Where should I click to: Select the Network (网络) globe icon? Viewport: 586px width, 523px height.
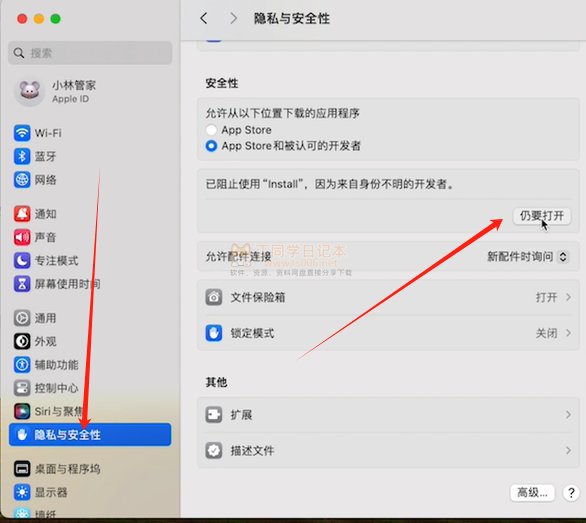(x=22, y=180)
